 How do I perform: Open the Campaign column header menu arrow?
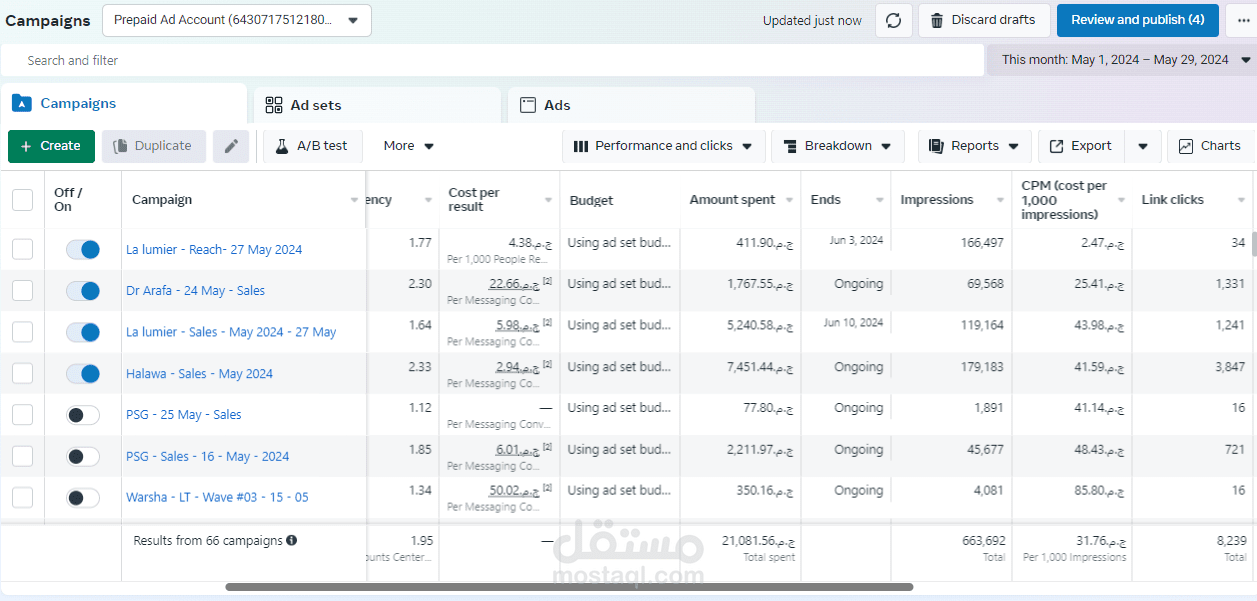click(x=354, y=200)
